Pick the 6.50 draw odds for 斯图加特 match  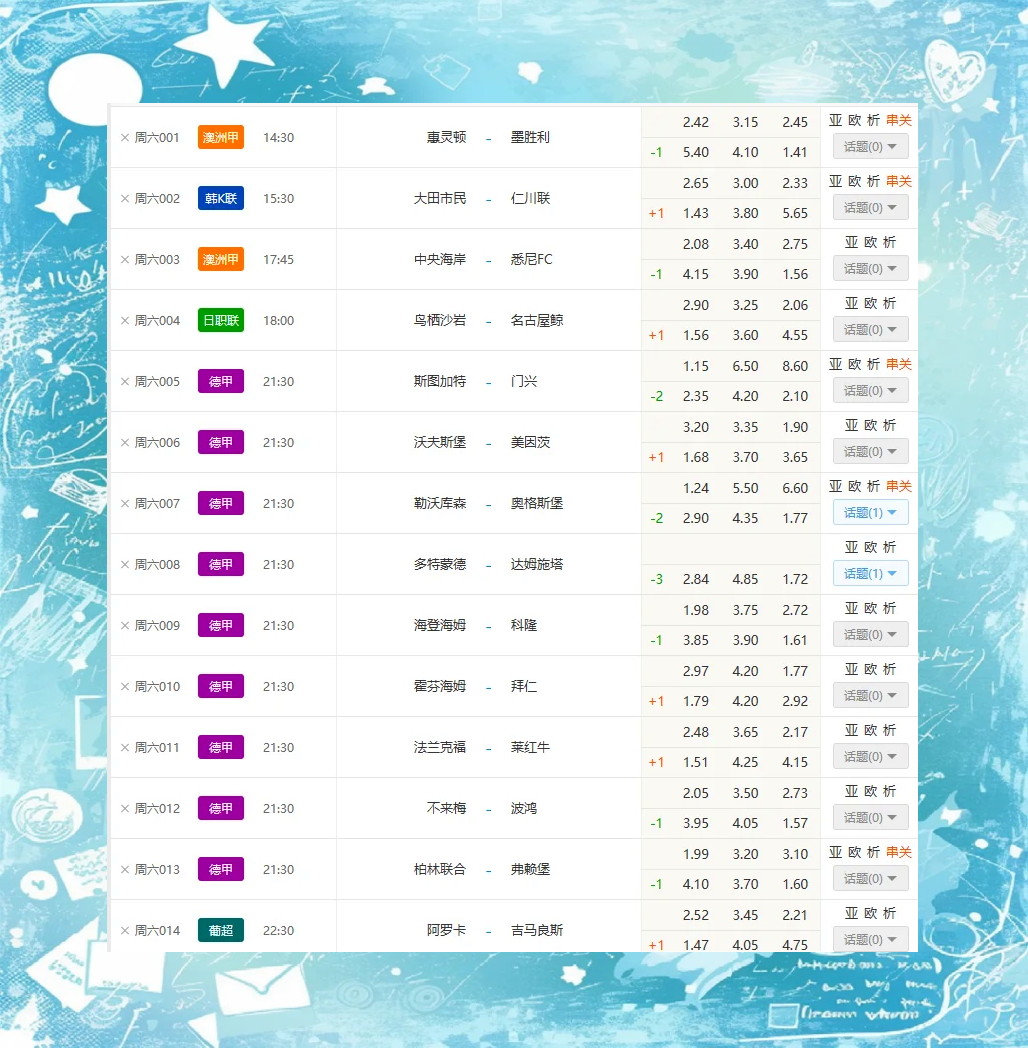point(745,367)
